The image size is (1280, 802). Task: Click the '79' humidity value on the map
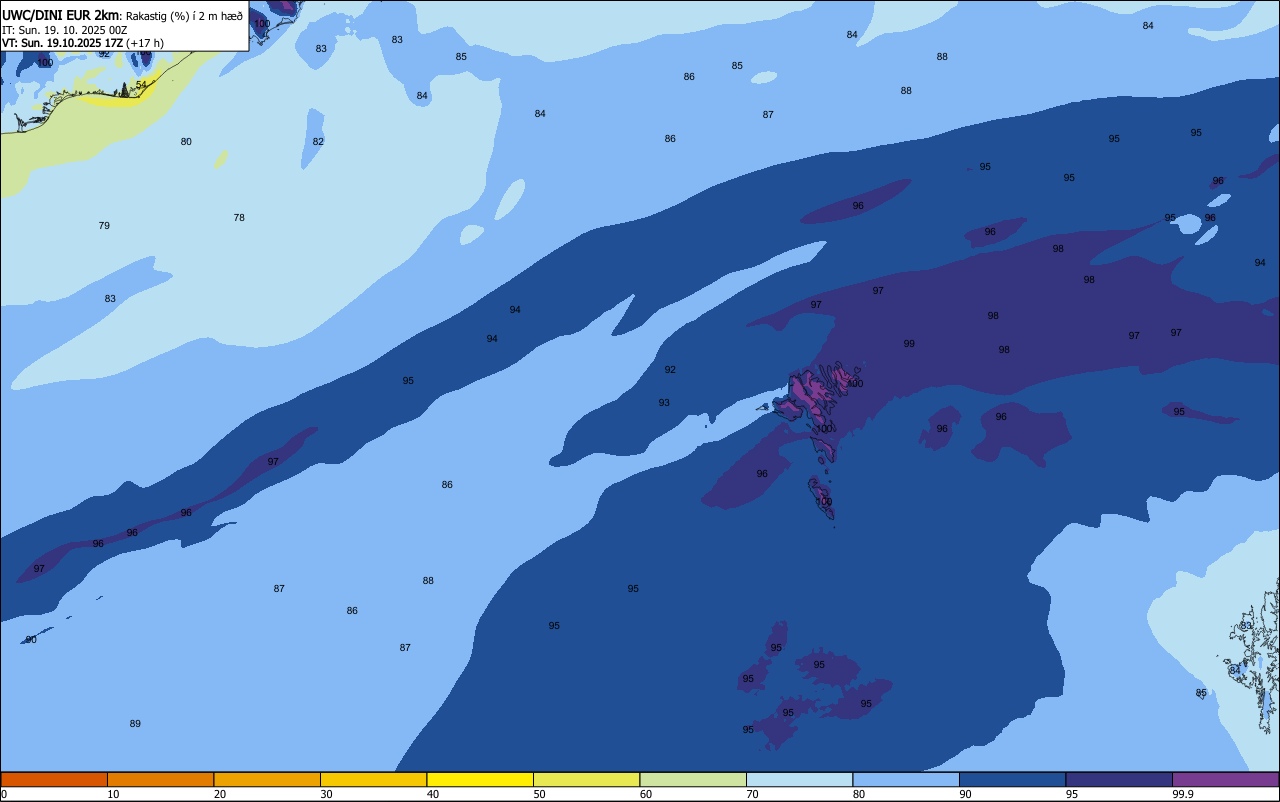click(x=104, y=226)
